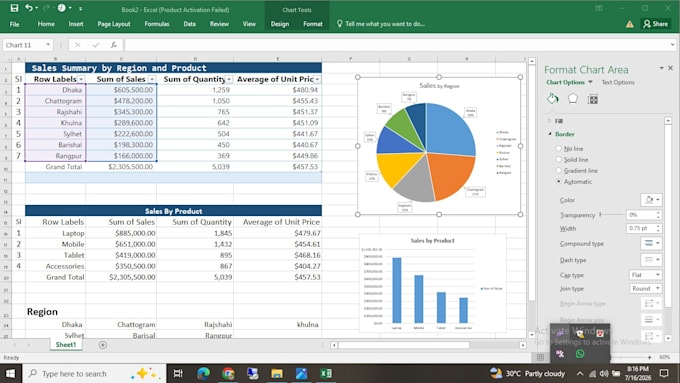
Task: Open the border Color picker button
Action: pos(651,200)
